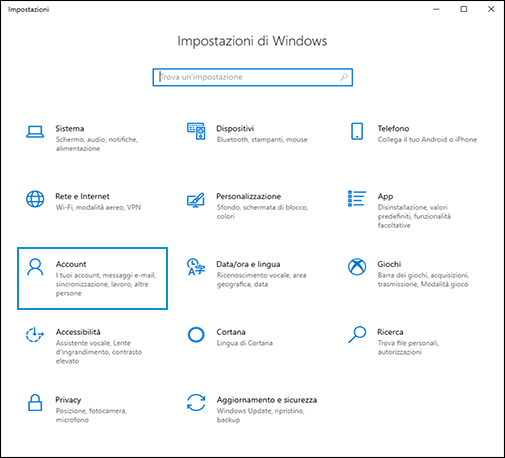Open the App list icon

pyautogui.click(x=357, y=198)
